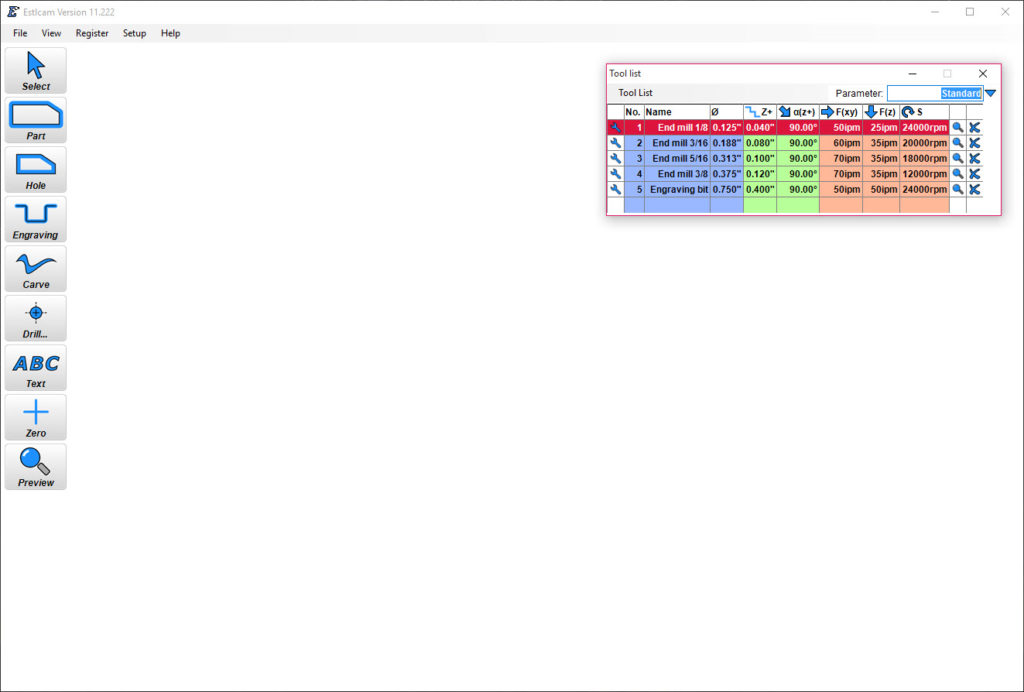1024x692 pixels.
Task: Activate the Select arrow tool
Action: (35, 71)
